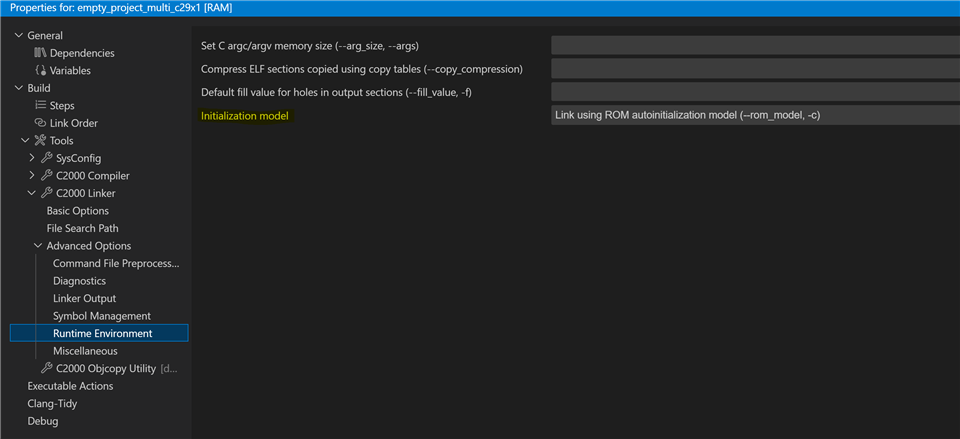Click the Variables braces icon
Viewport: 960px width, 439px height.
click(40, 70)
